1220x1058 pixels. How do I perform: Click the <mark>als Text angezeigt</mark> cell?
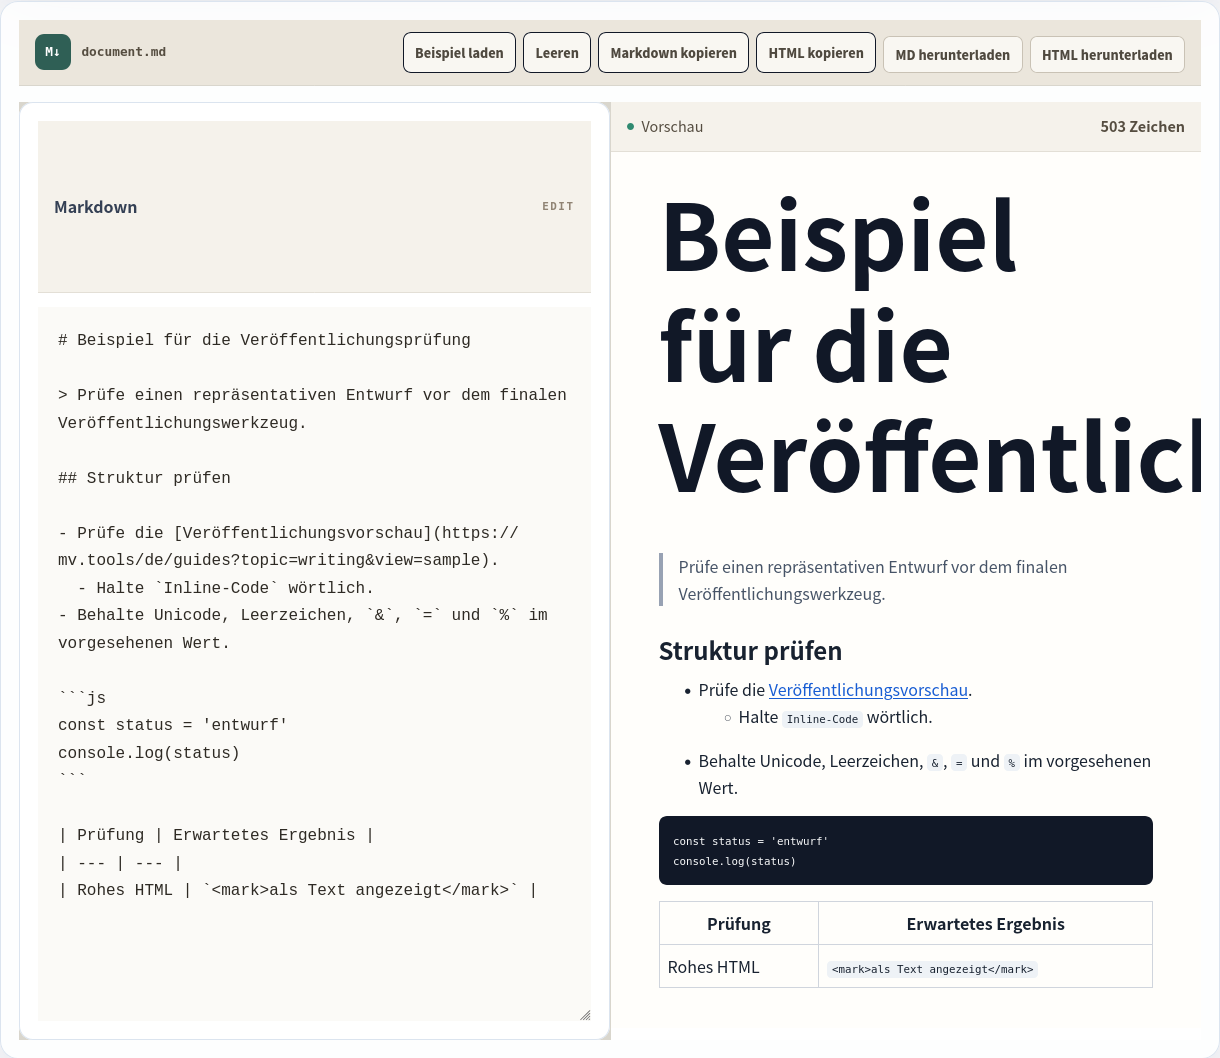986,966
